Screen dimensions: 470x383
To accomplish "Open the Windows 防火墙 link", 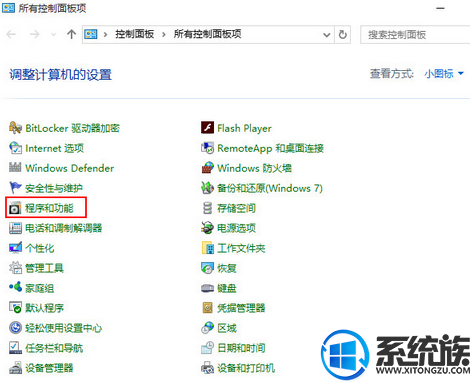I will (x=254, y=168).
